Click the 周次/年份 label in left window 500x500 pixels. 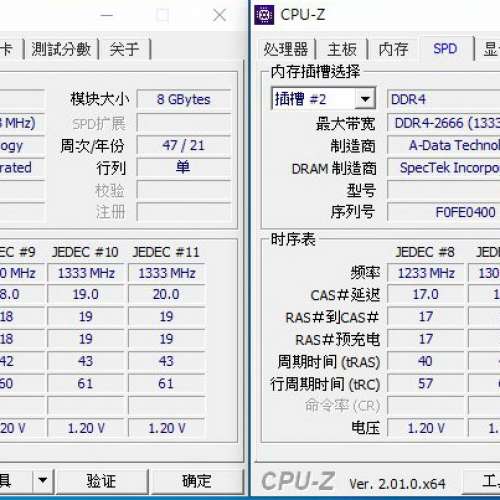coord(92,146)
